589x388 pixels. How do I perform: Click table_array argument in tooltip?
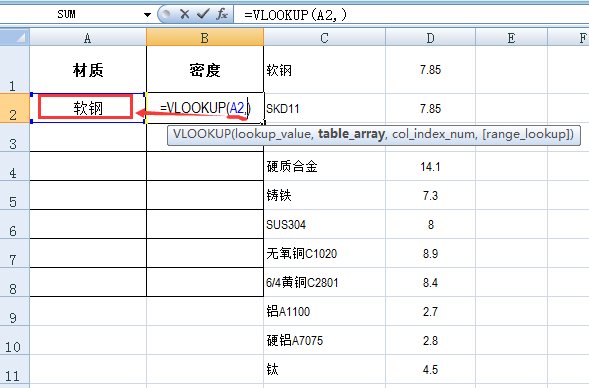point(352,134)
